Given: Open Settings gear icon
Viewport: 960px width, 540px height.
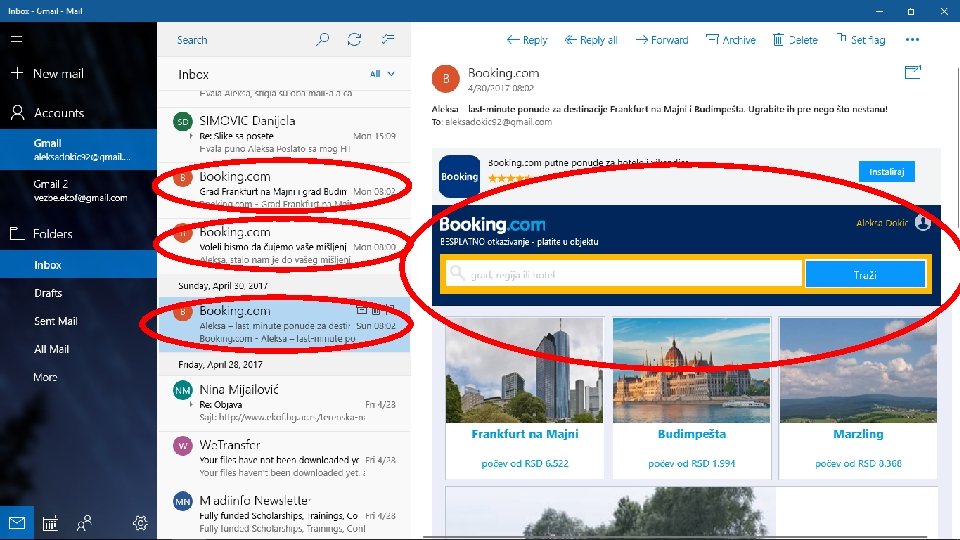Looking at the screenshot, I should click(x=140, y=523).
